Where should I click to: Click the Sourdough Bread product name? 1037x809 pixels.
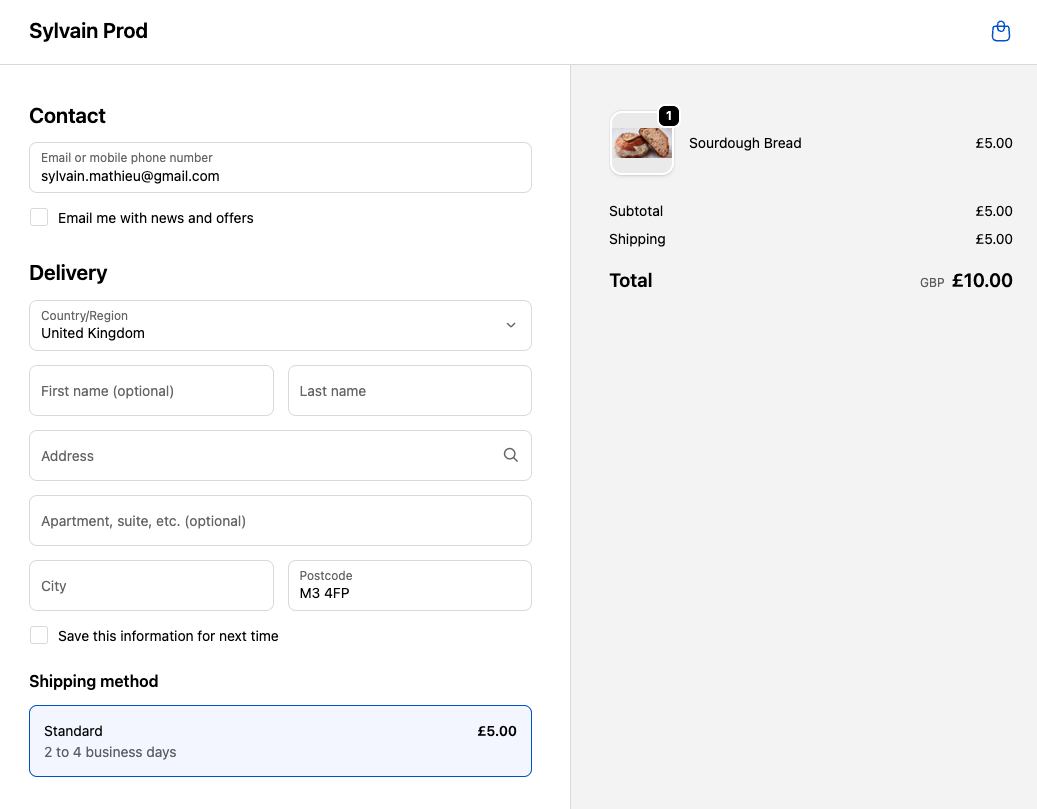(745, 143)
